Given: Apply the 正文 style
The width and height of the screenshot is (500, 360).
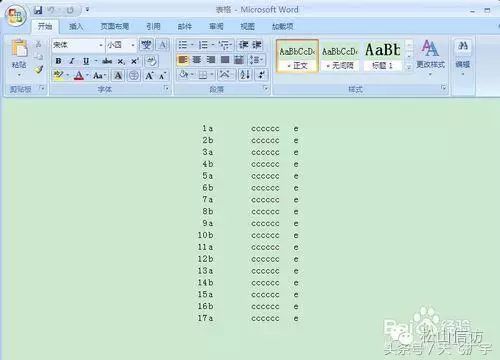Looking at the screenshot, I should point(297,56).
